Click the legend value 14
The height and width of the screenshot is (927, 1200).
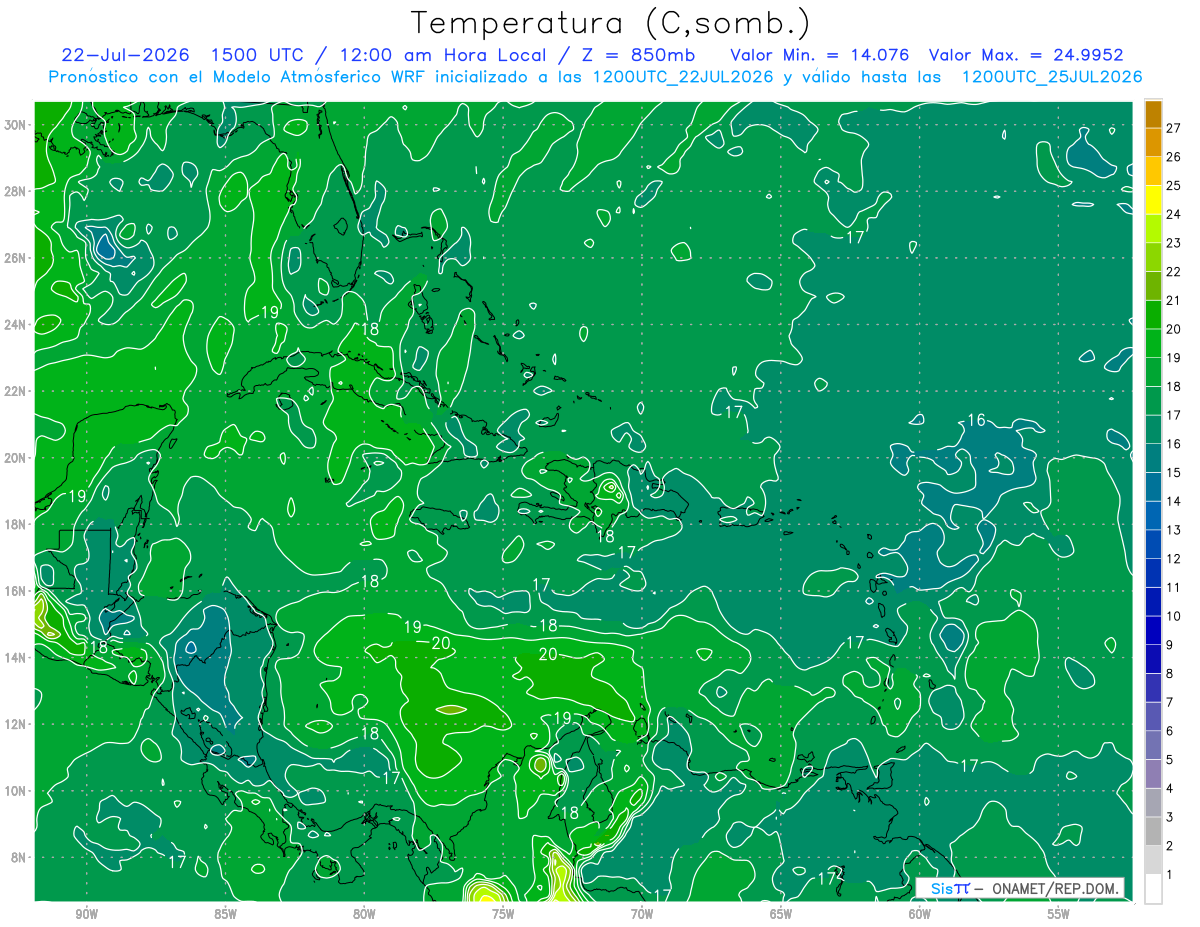[1174, 501]
